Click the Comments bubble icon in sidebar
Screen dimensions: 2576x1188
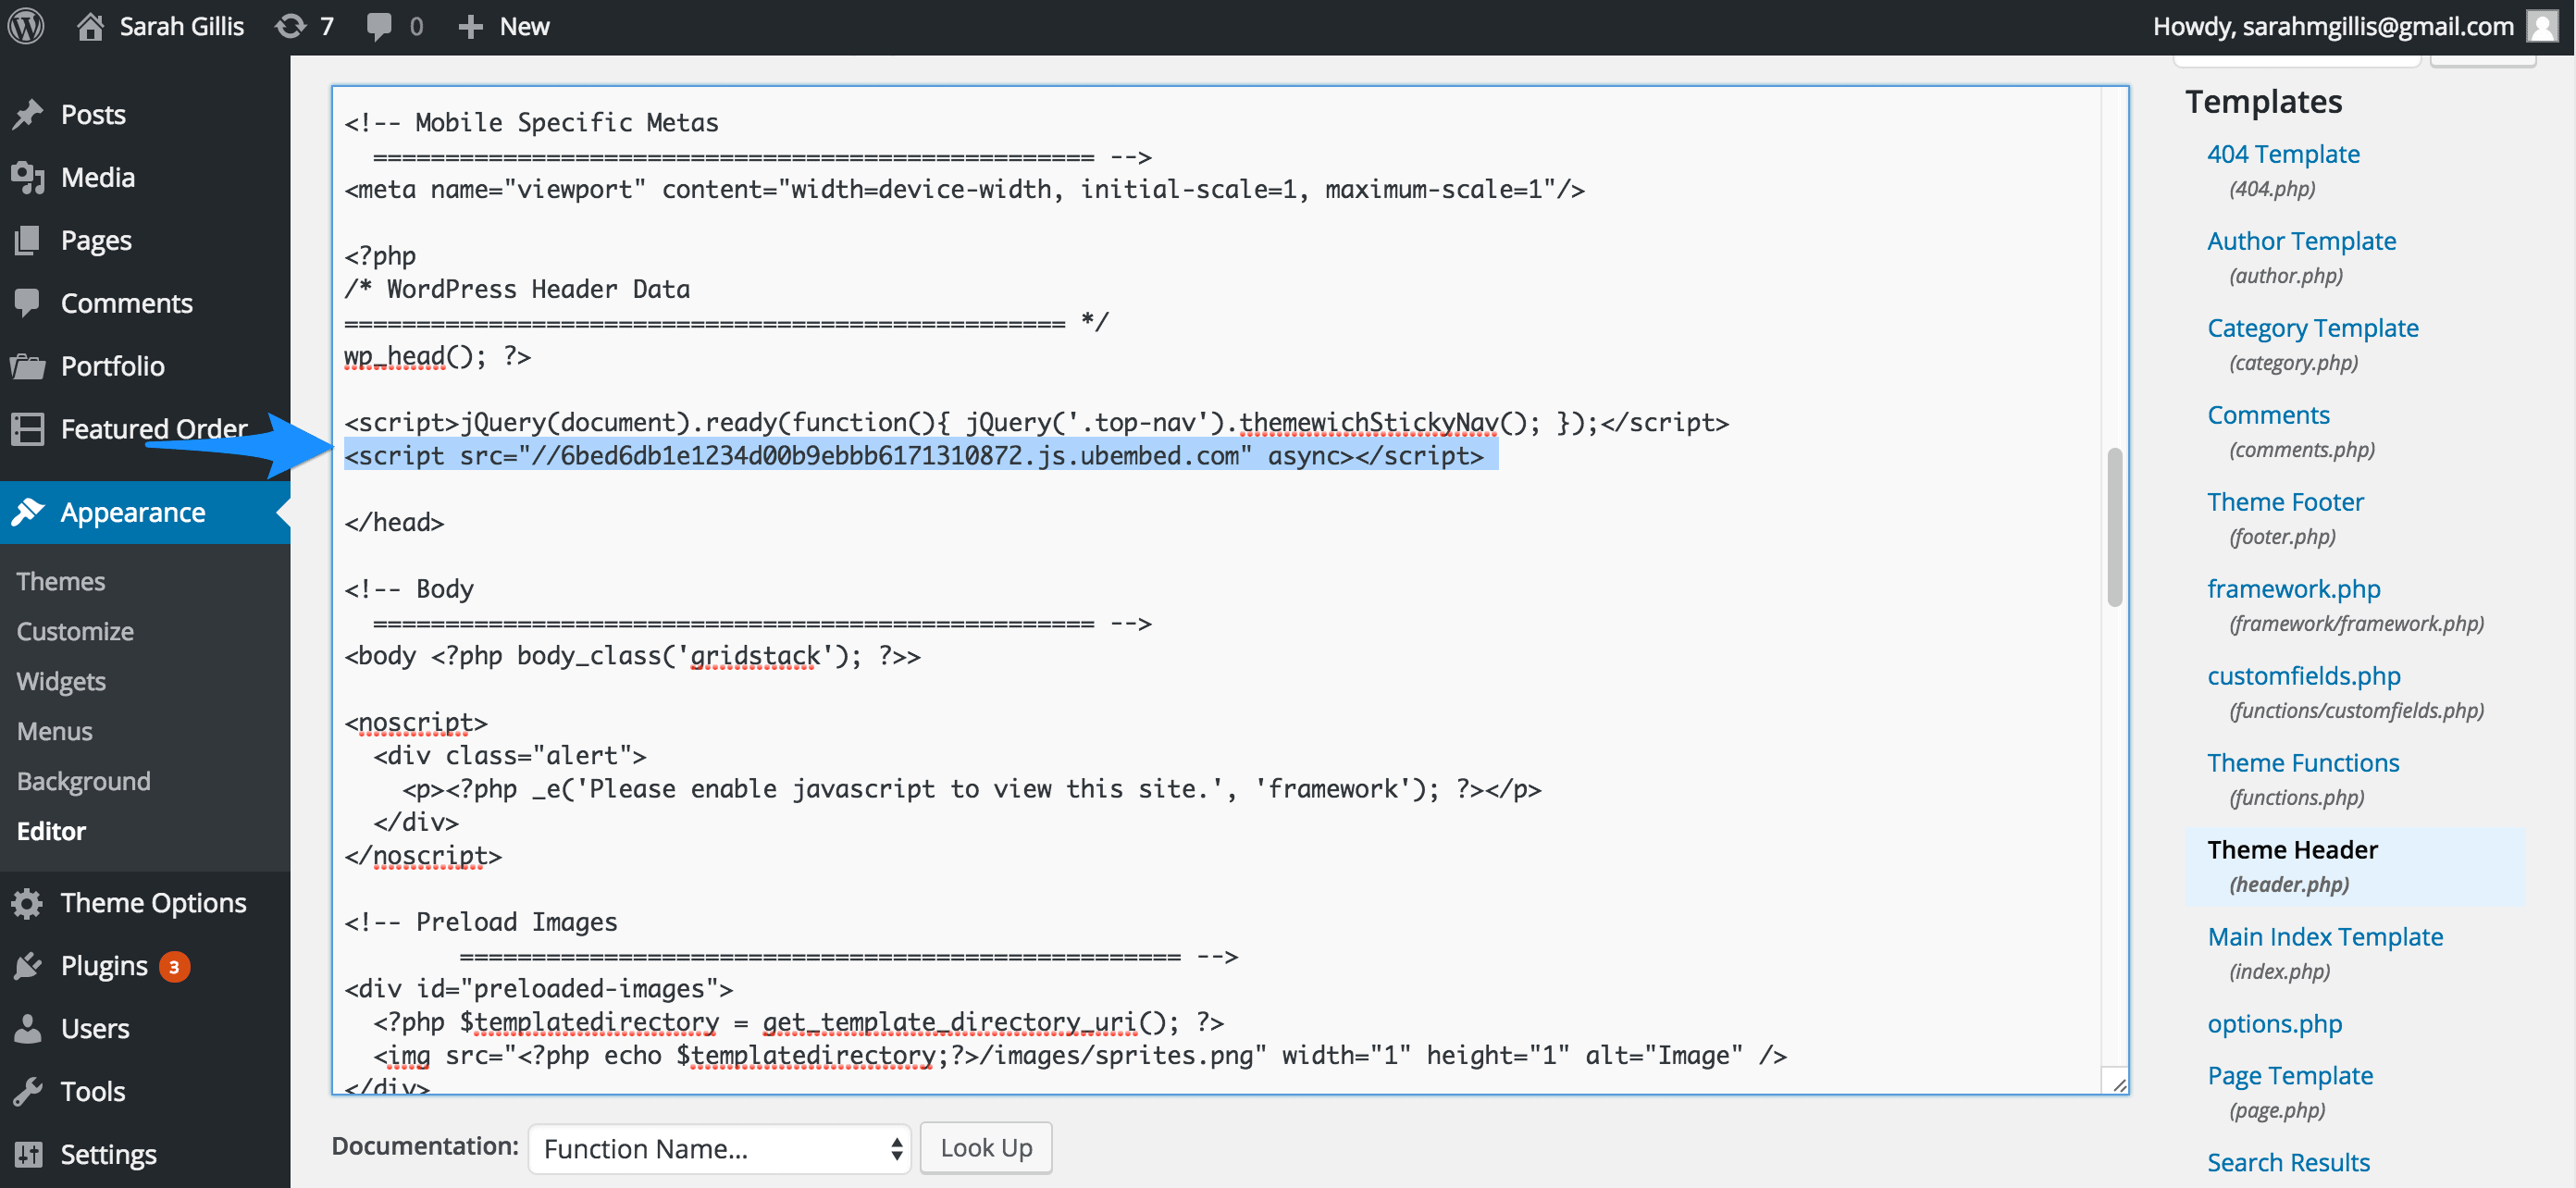28,302
